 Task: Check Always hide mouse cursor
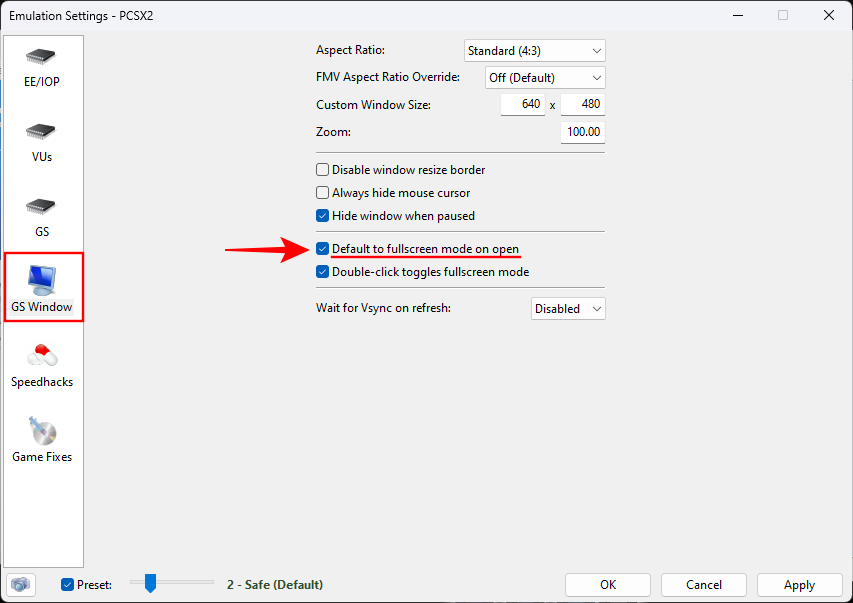(x=323, y=193)
